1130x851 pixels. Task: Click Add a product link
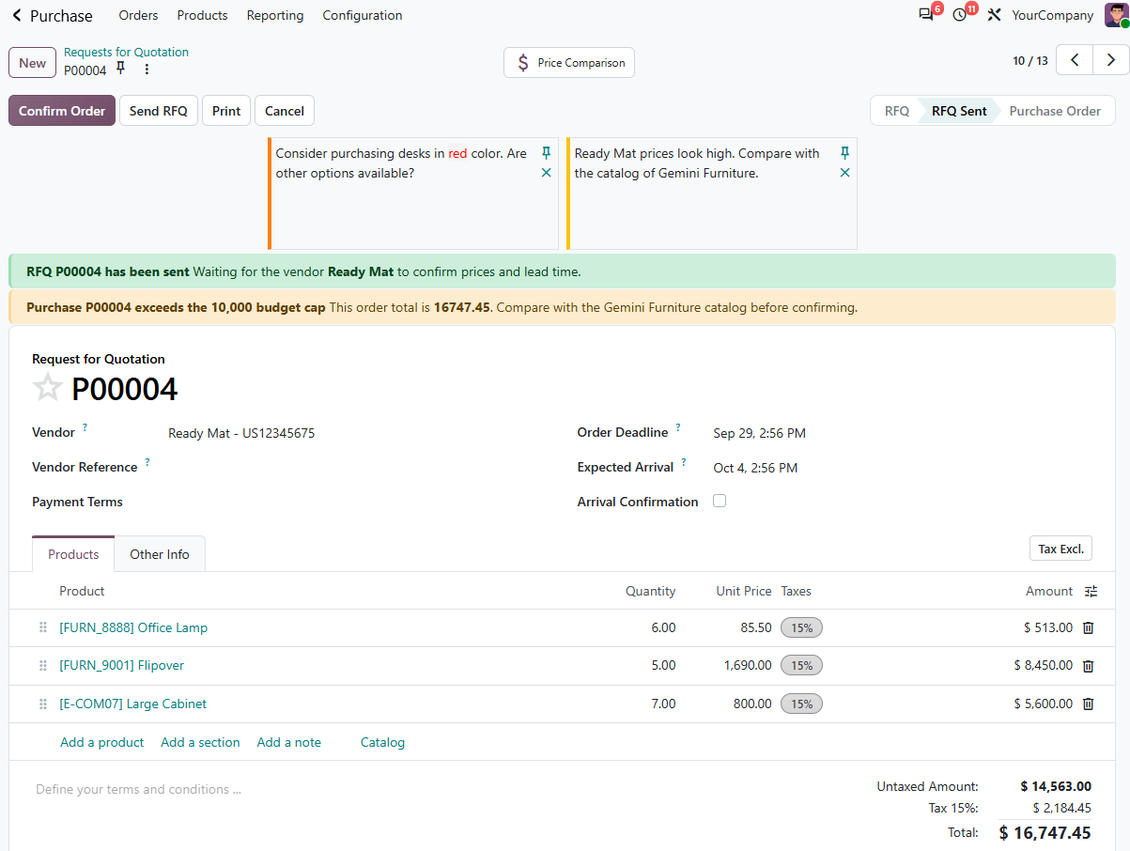click(x=102, y=742)
